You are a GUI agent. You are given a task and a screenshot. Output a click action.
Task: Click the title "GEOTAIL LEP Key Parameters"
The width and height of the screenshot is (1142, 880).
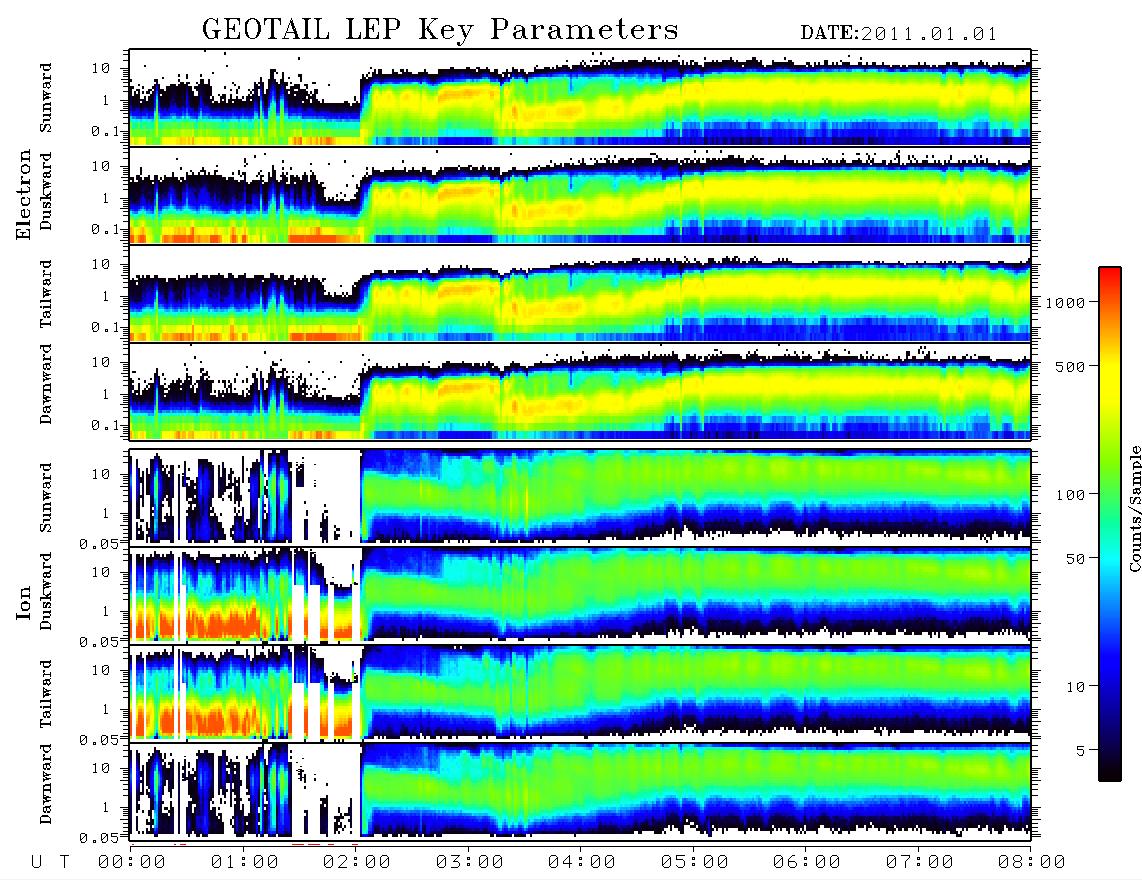[440, 31]
